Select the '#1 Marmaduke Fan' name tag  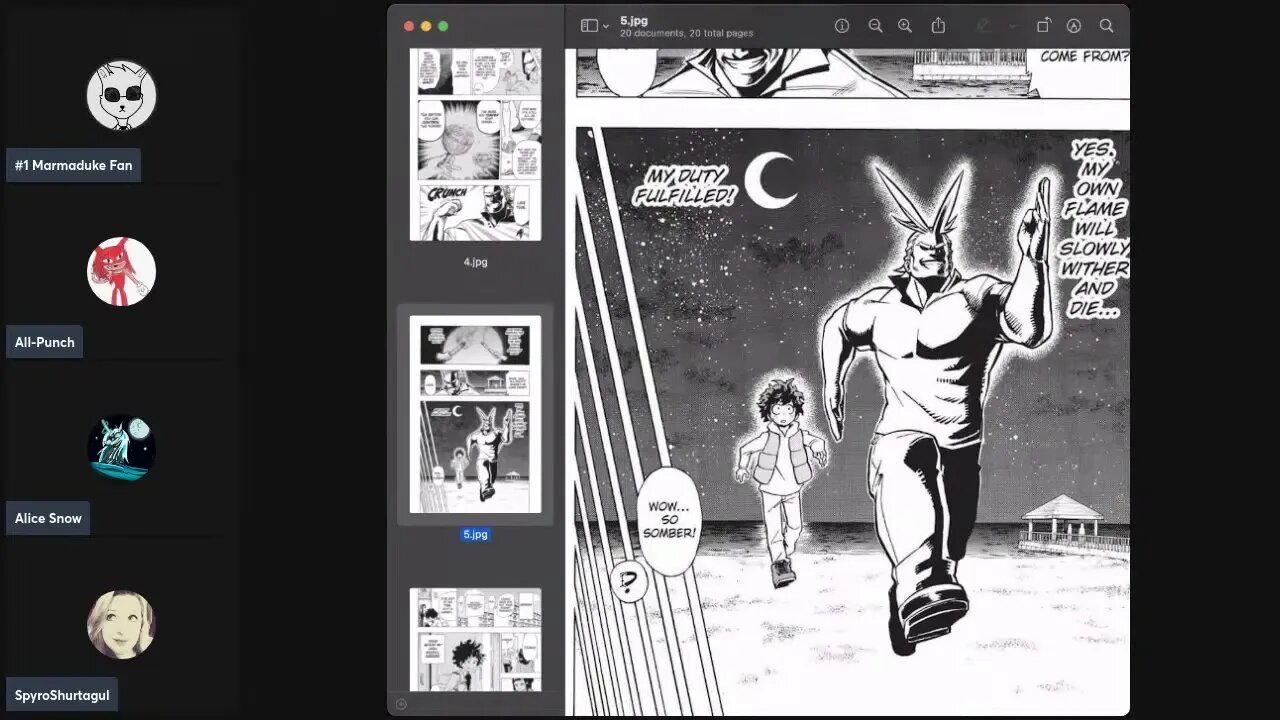(x=73, y=165)
